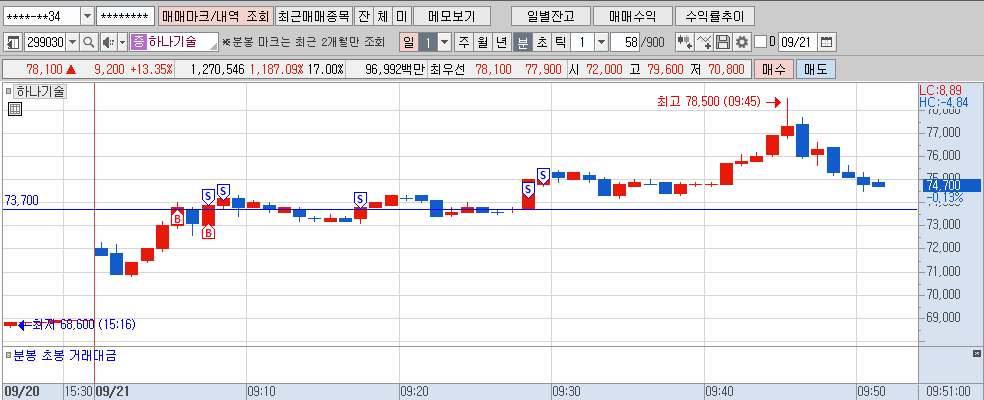Viewport: 984px width, 400px height.
Task: Click the 하나기술 chart title label
Action: (40, 92)
